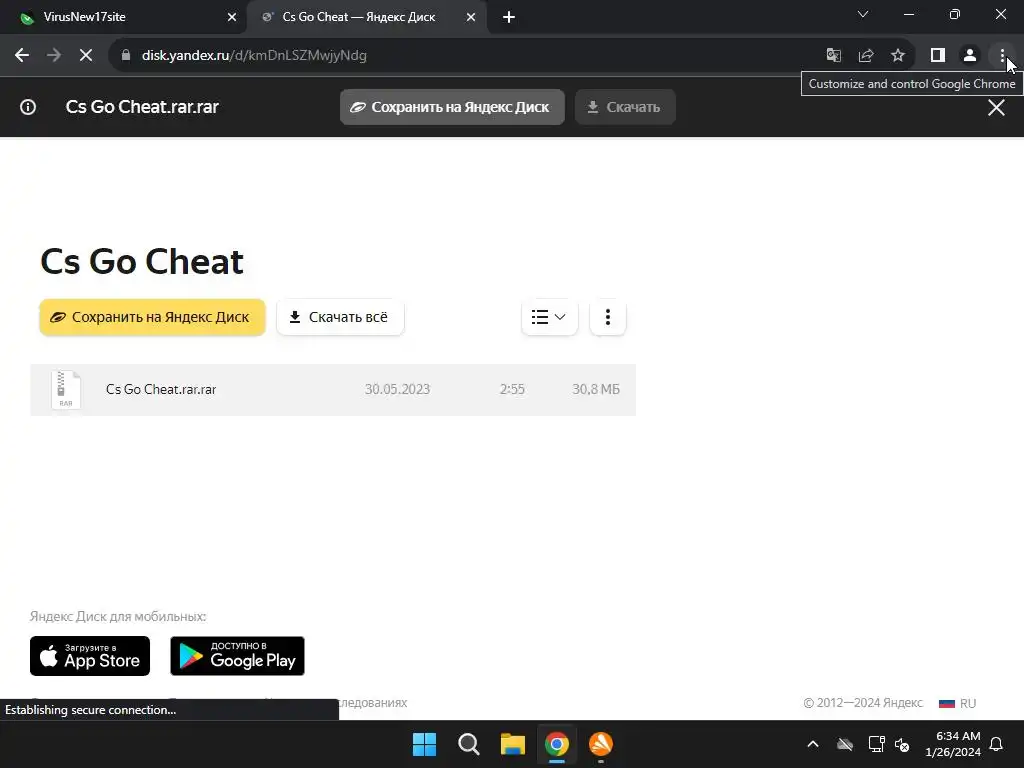The width and height of the screenshot is (1024, 768).
Task: Click the file size 30,8 МБ
Action: tap(596, 389)
